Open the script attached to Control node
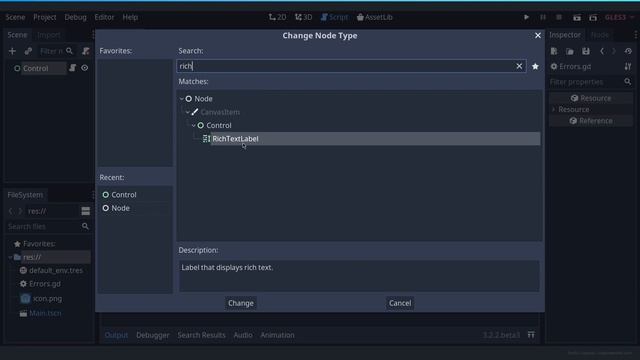The width and height of the screenshot is (640, 360). 72,68
